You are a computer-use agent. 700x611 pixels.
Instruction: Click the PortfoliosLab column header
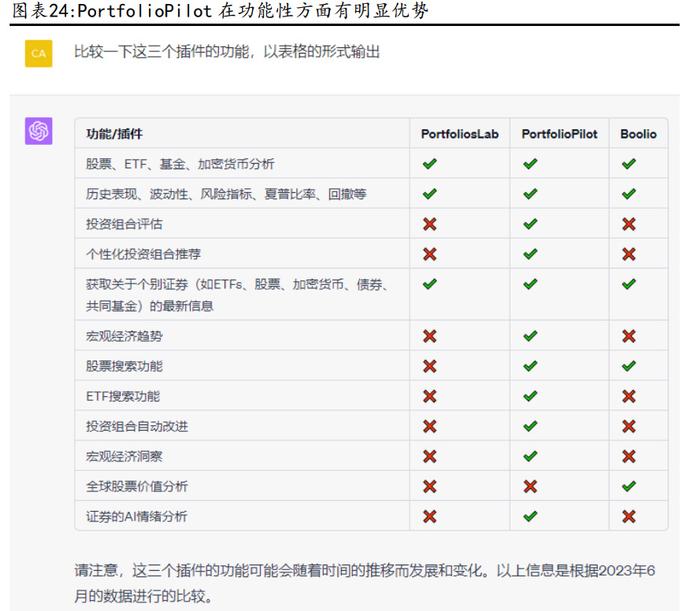pyautogui.click(x=459, y=134)
